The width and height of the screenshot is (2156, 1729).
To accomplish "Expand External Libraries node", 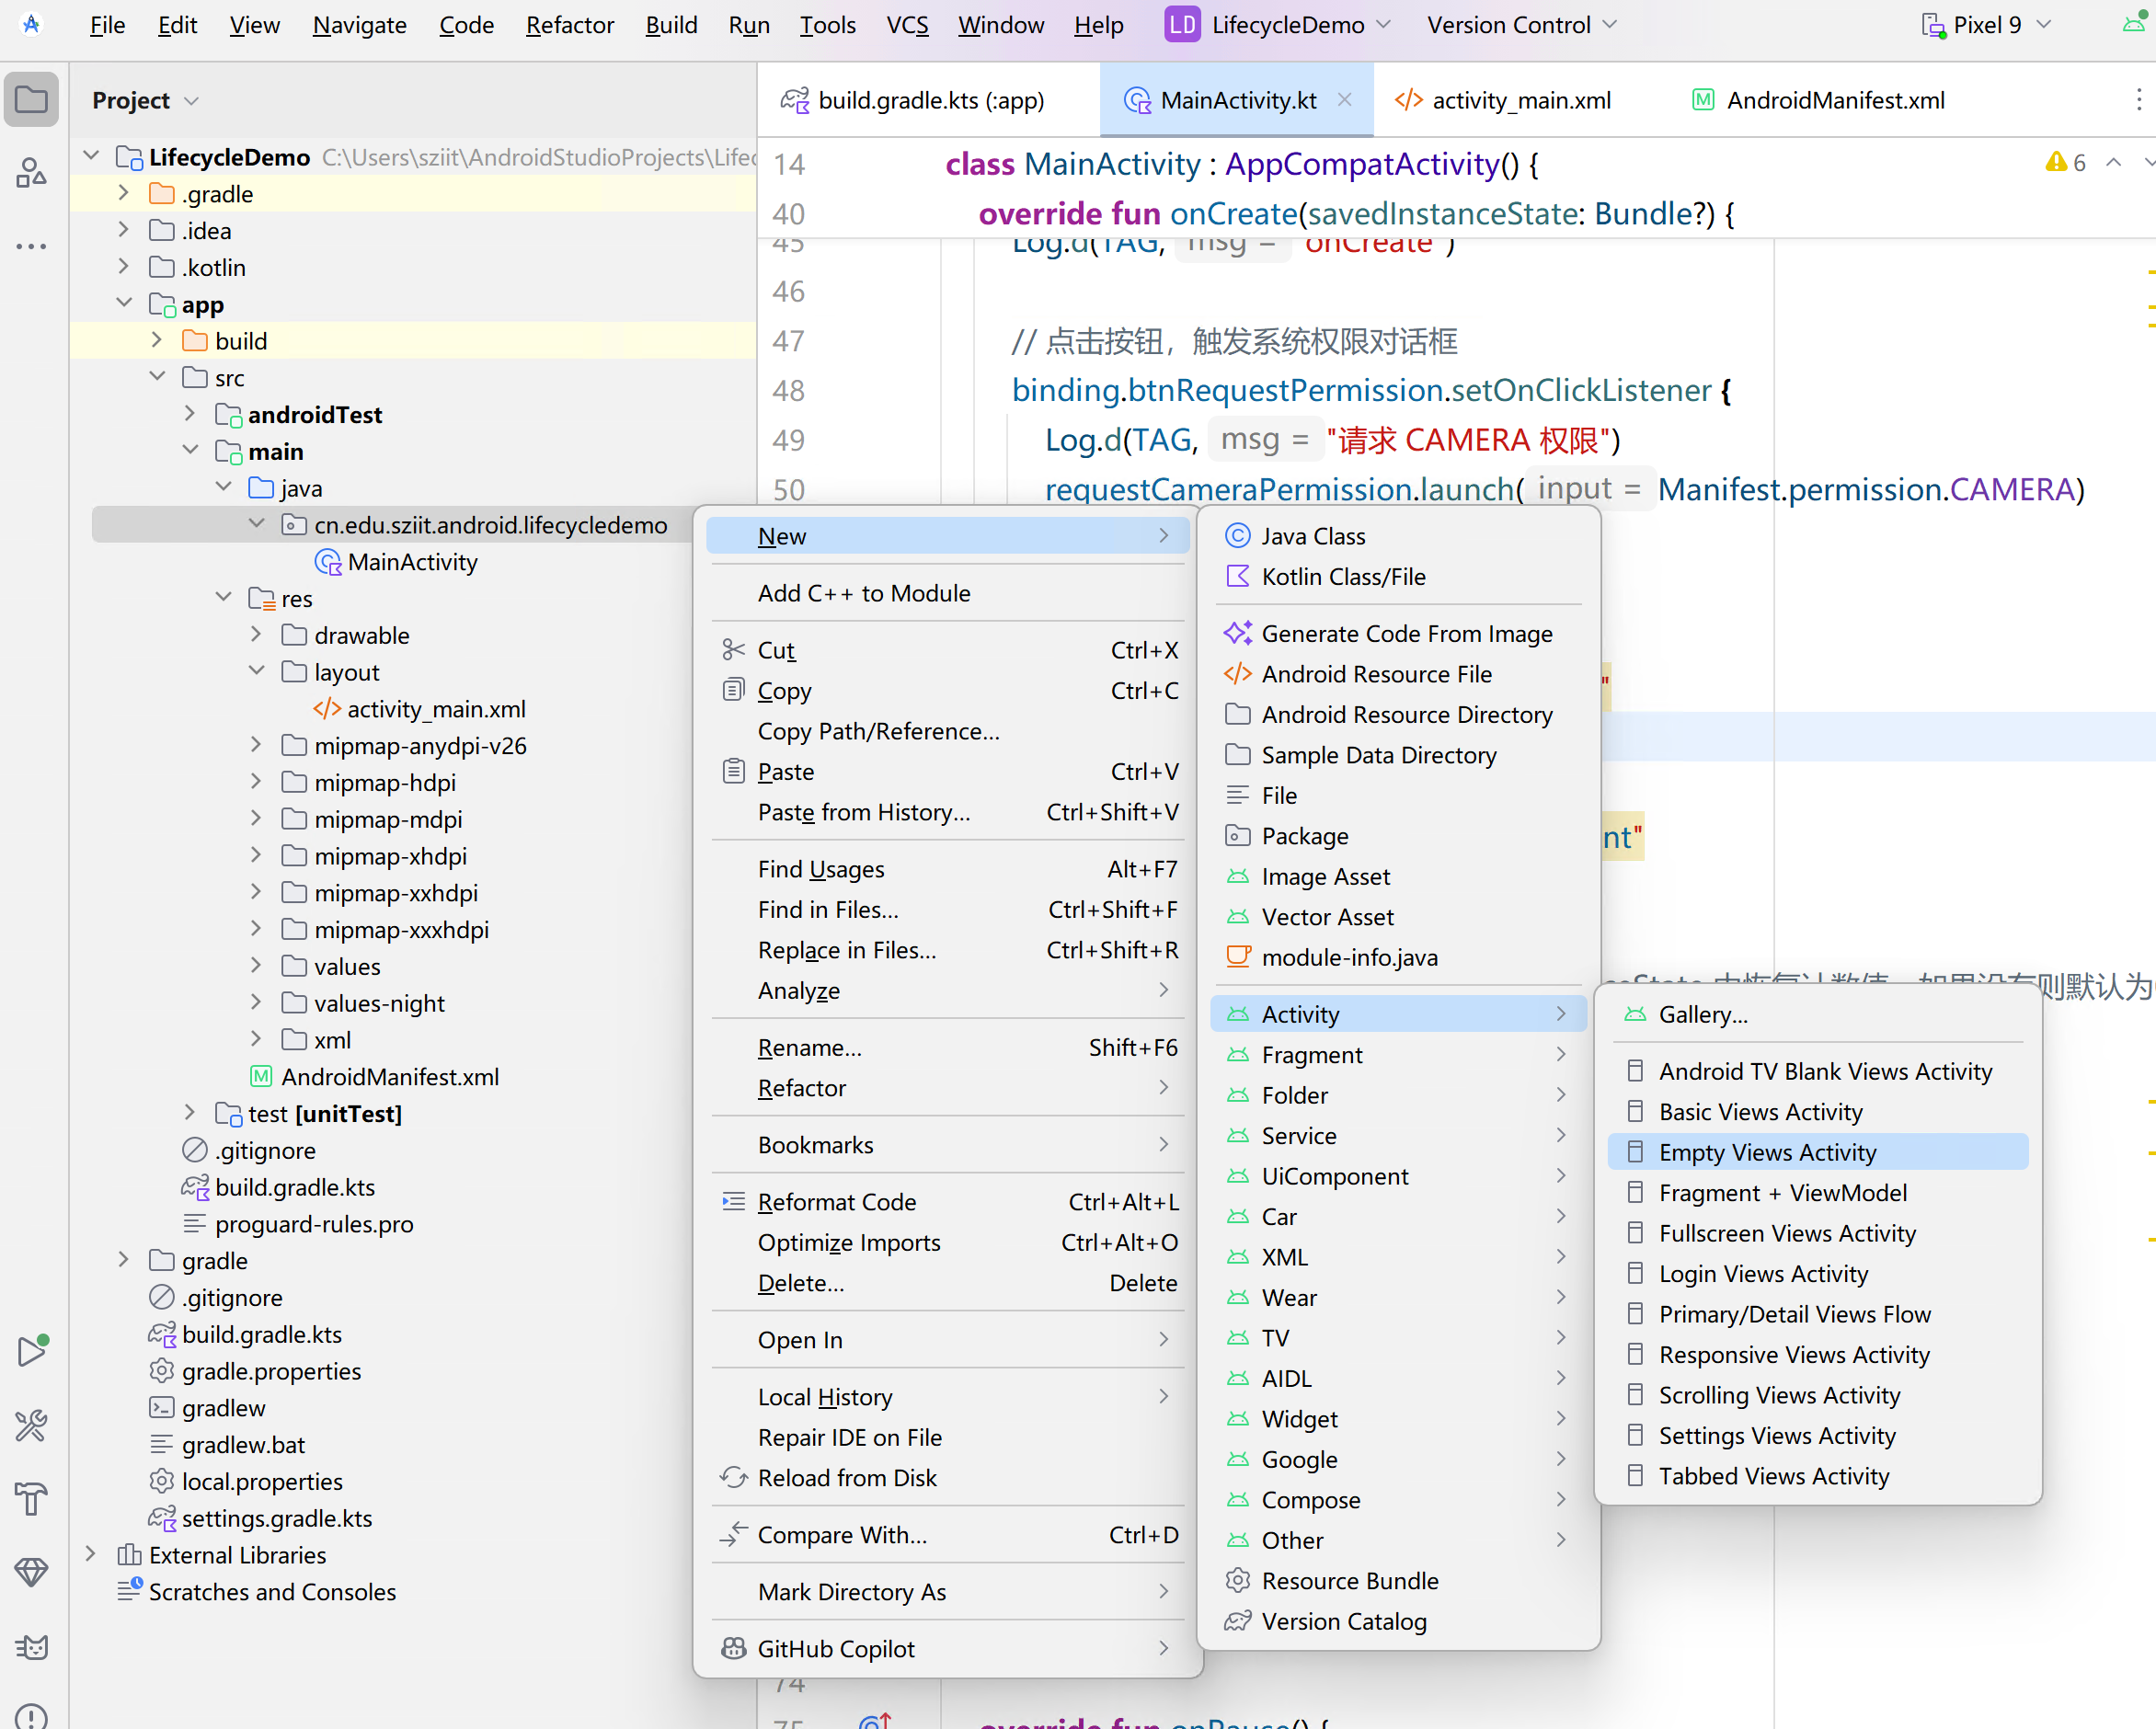I will tap(91, 1555).
